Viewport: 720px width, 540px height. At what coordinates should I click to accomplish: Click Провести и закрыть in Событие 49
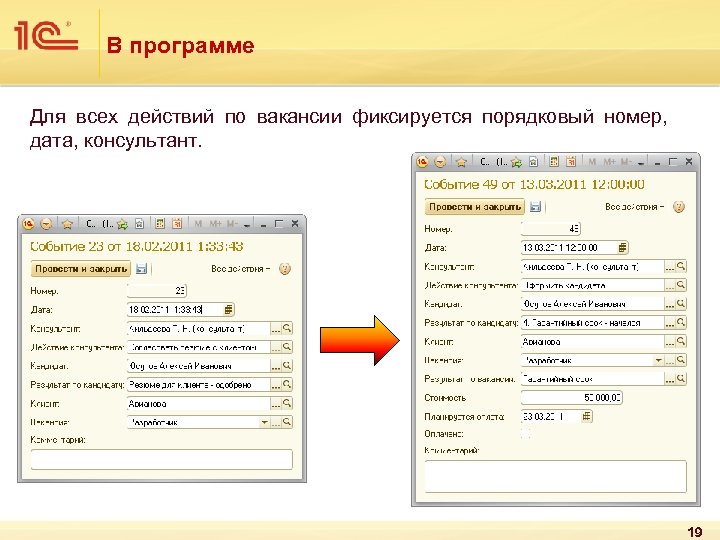tap(475, 207)
